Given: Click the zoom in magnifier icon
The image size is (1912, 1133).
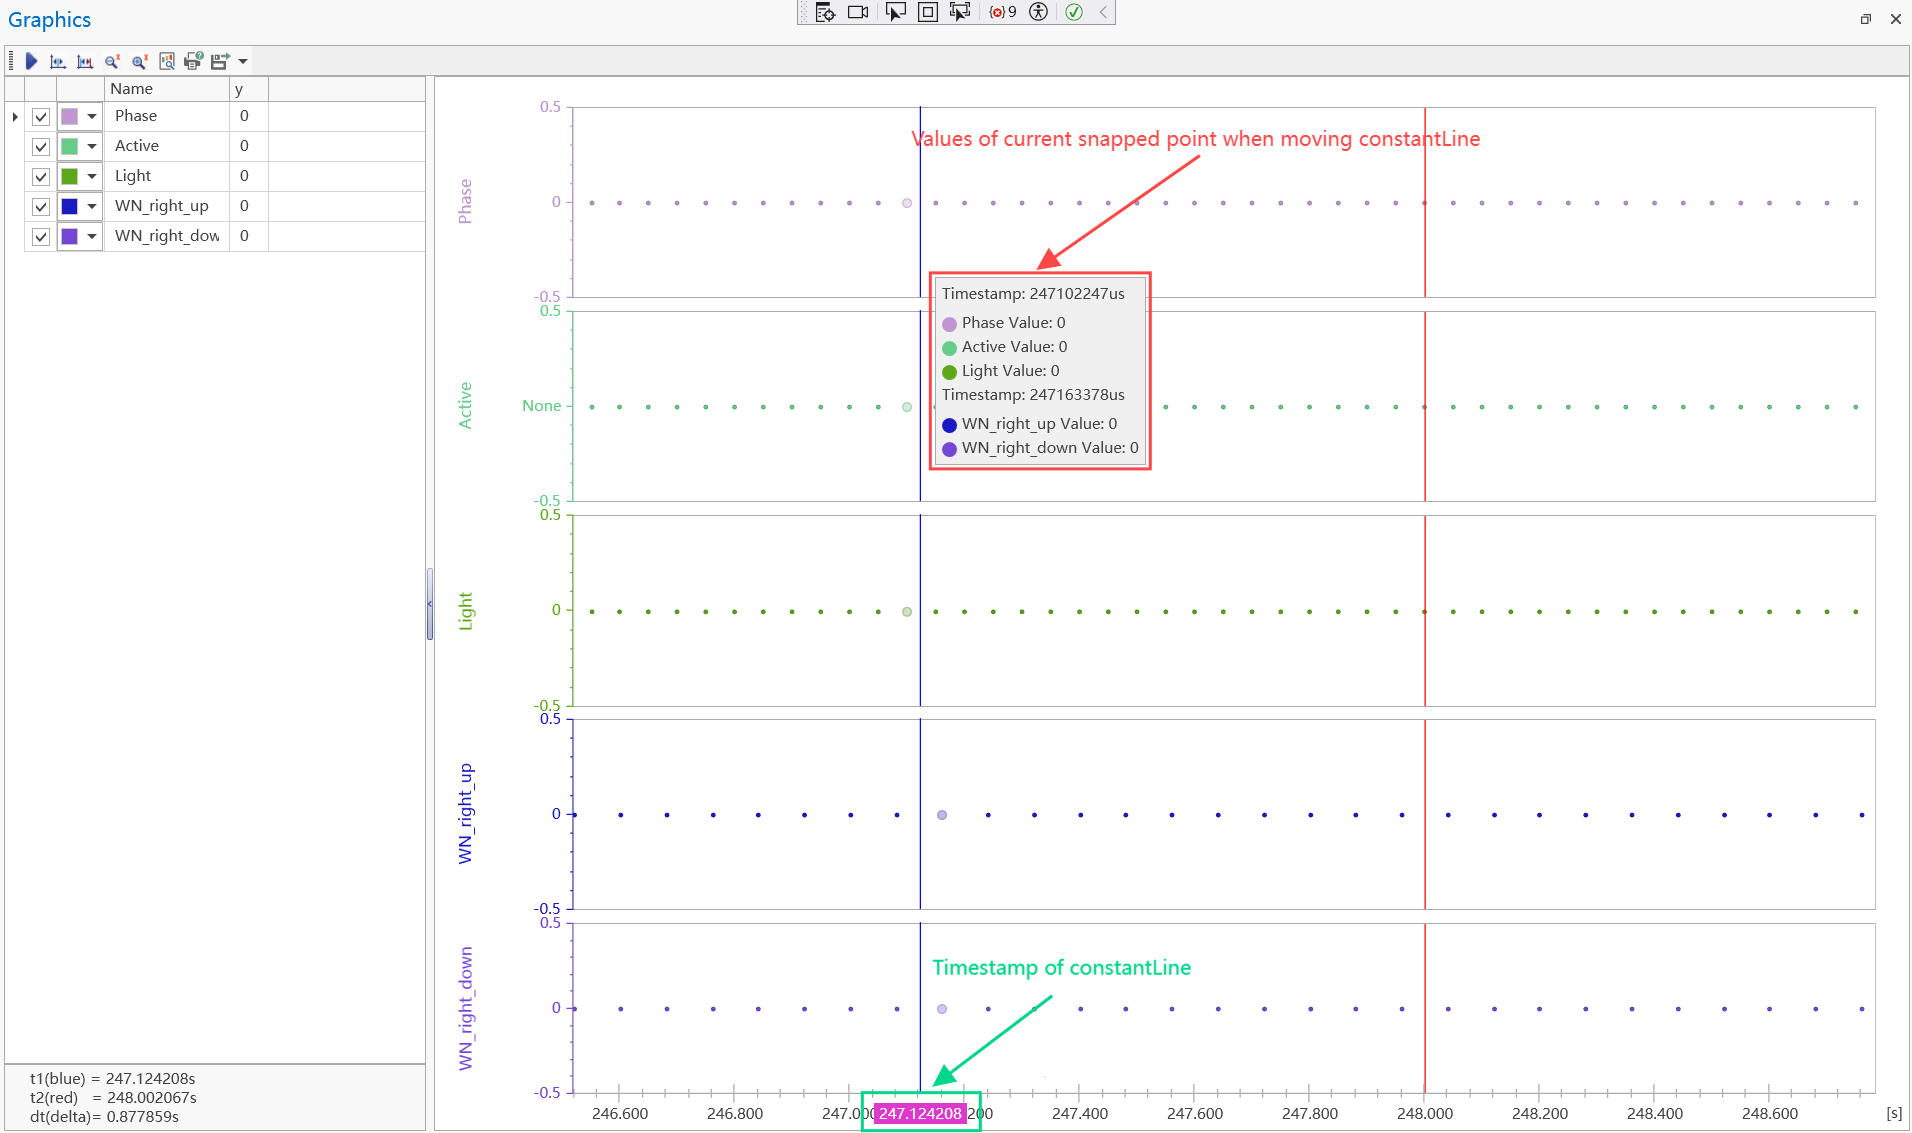Looking at the screenshot, I should (x=139, y=61).
